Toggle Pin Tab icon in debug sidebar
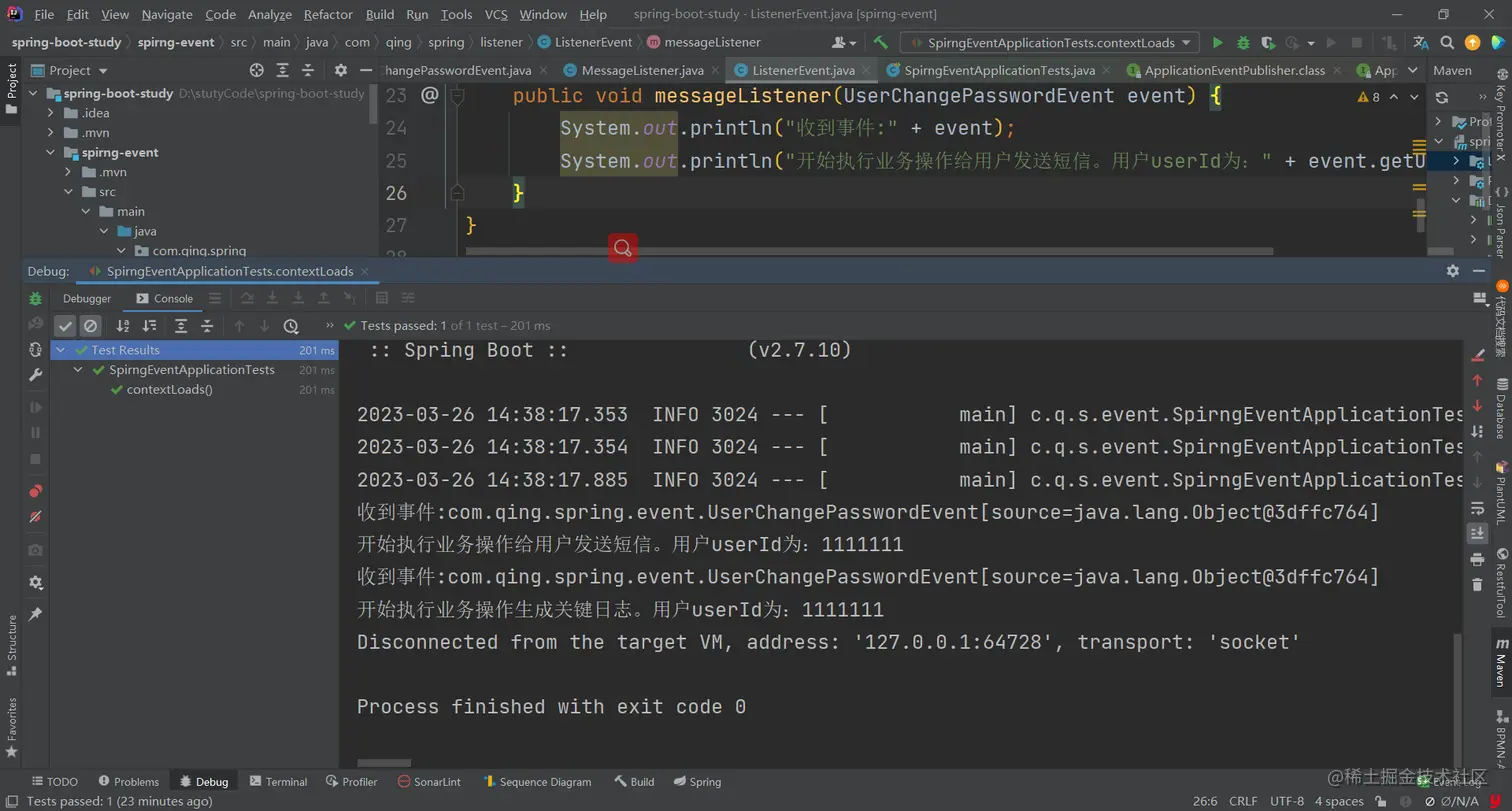 [x=36, y=614]
